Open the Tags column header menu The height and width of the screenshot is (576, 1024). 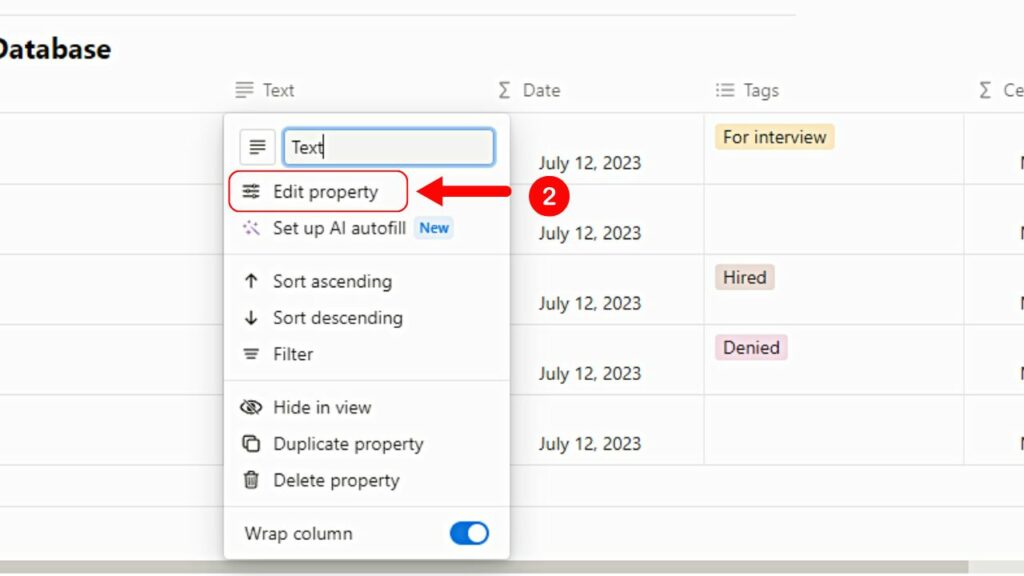click(759, 90)
